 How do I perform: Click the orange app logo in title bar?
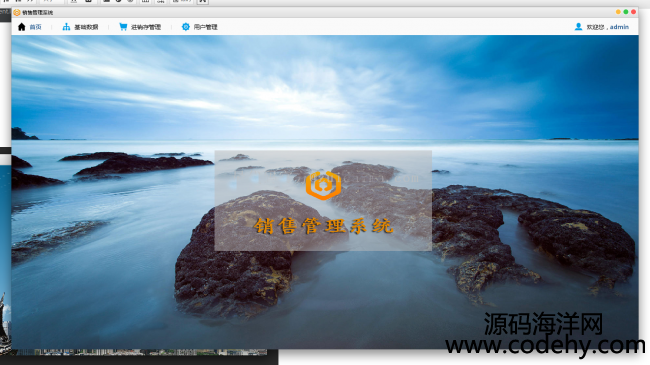tap(17, 12)
